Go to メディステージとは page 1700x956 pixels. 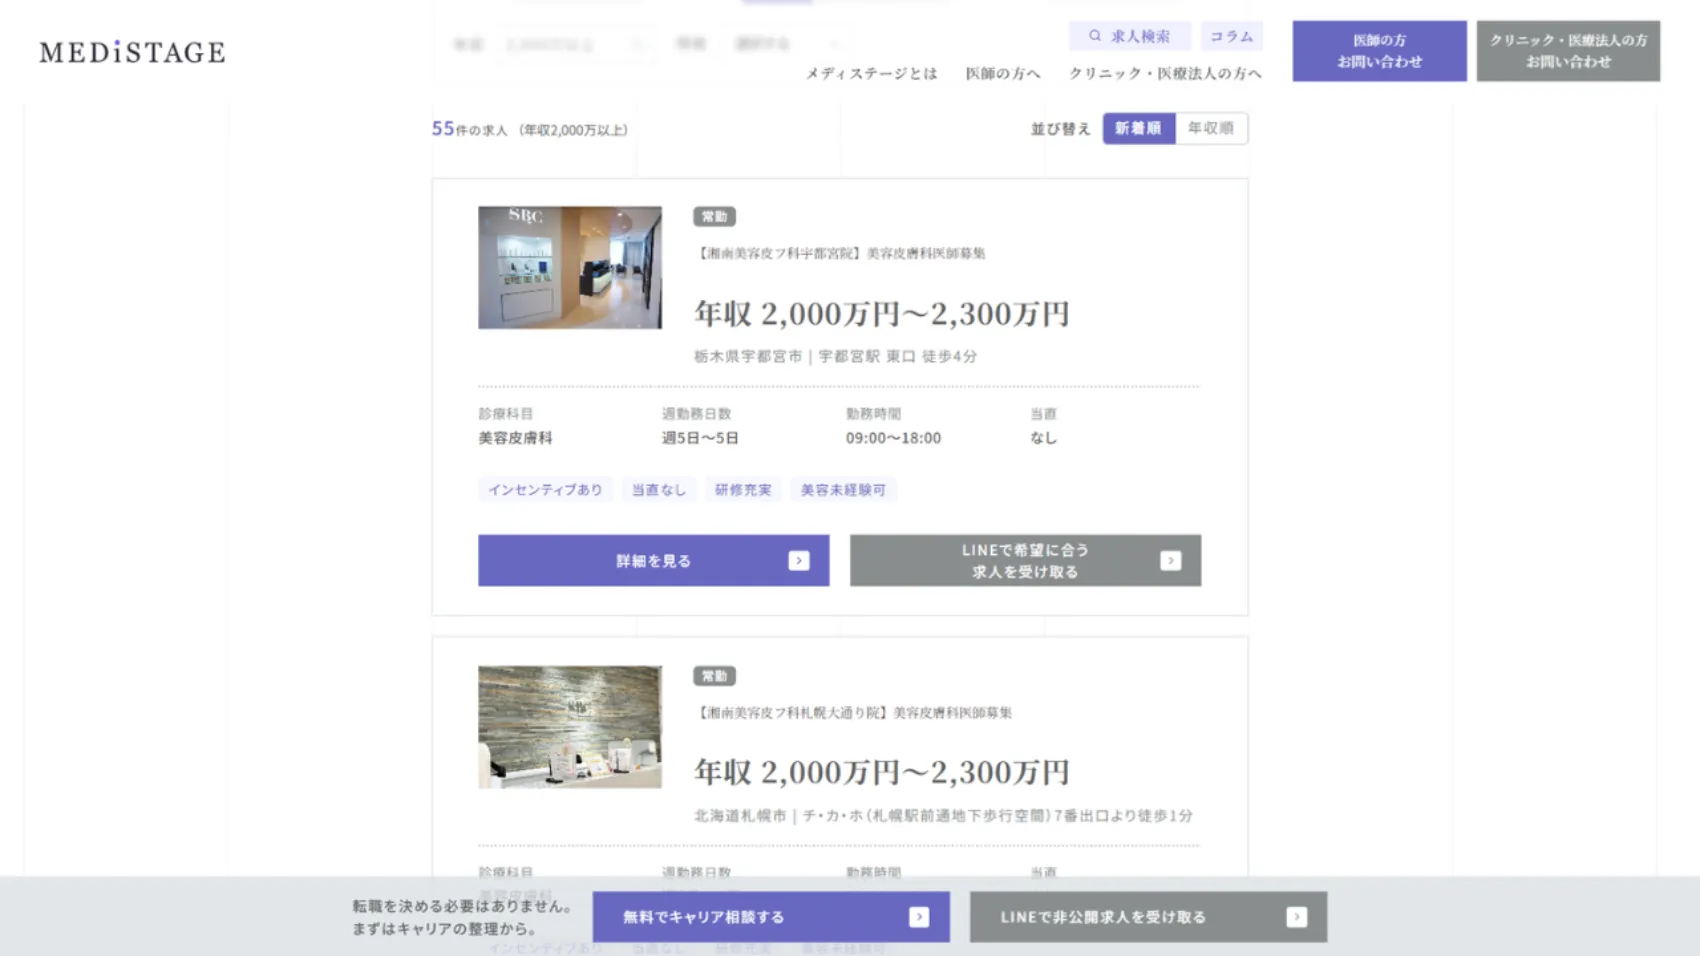pyautogui.click(x=872, y=73)
